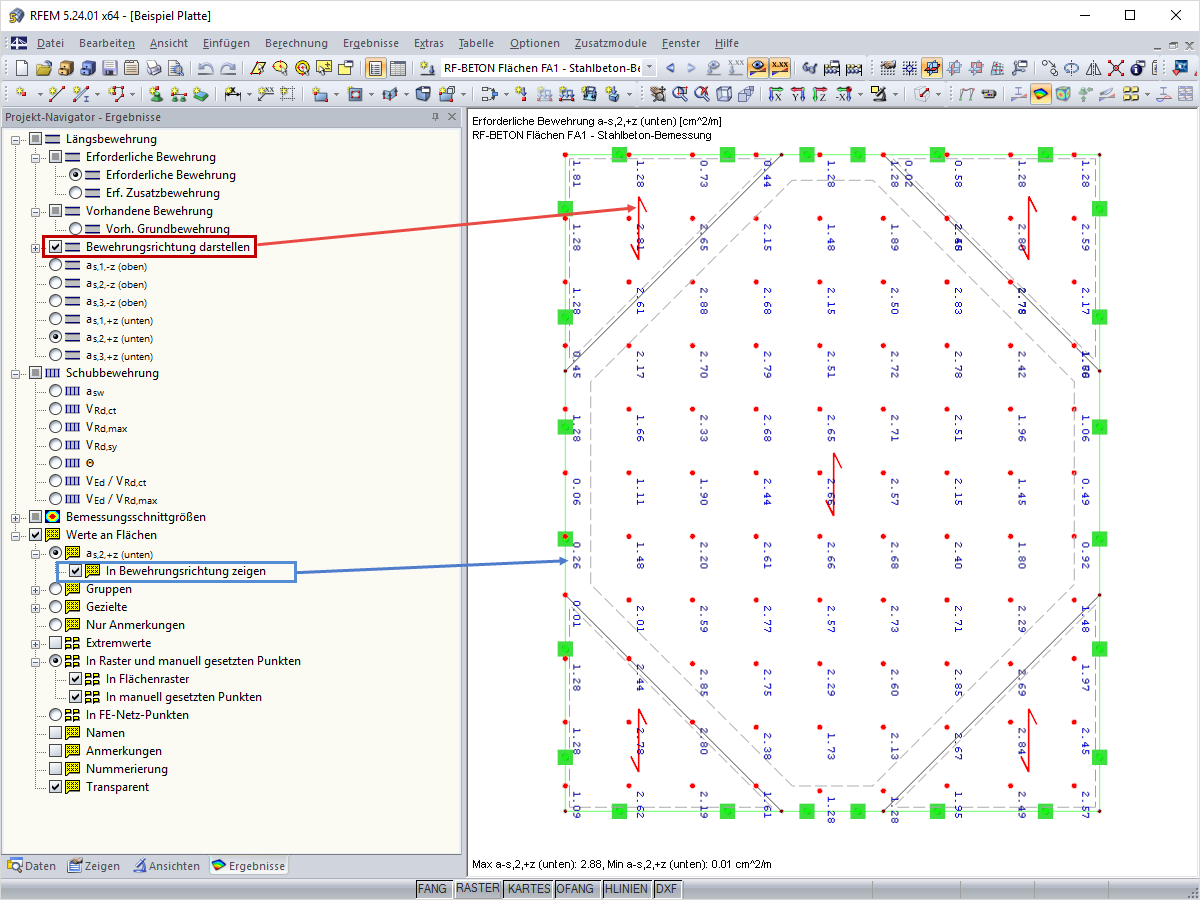
Task: Toggle HLINIEN in status bar
Action: point(625,889)
